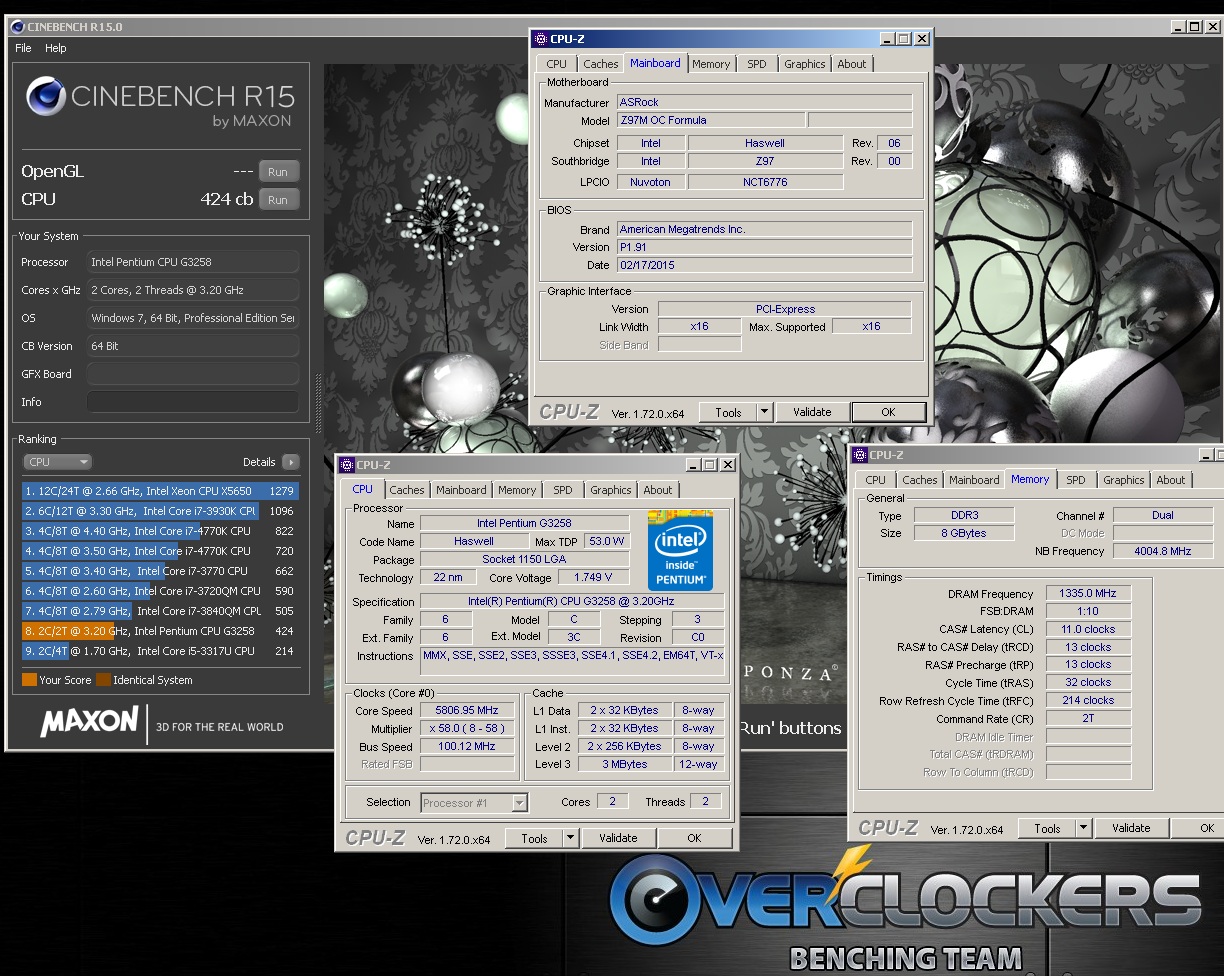
Task: Open Caches tab in CPU-Z CPU window
Action: pyautogui.click(x=407, y=490)
